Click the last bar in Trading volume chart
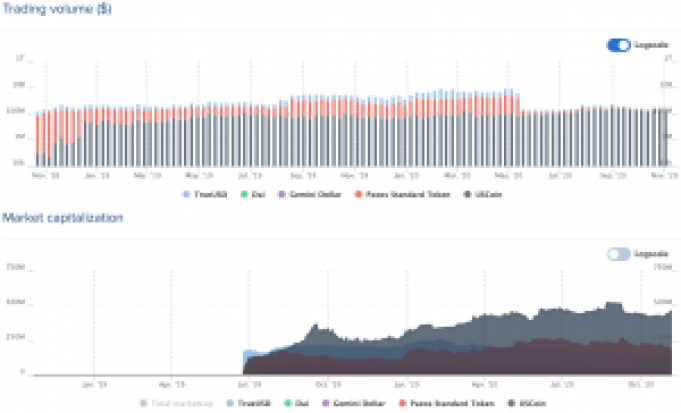The image size is (681, 413). 666,136
